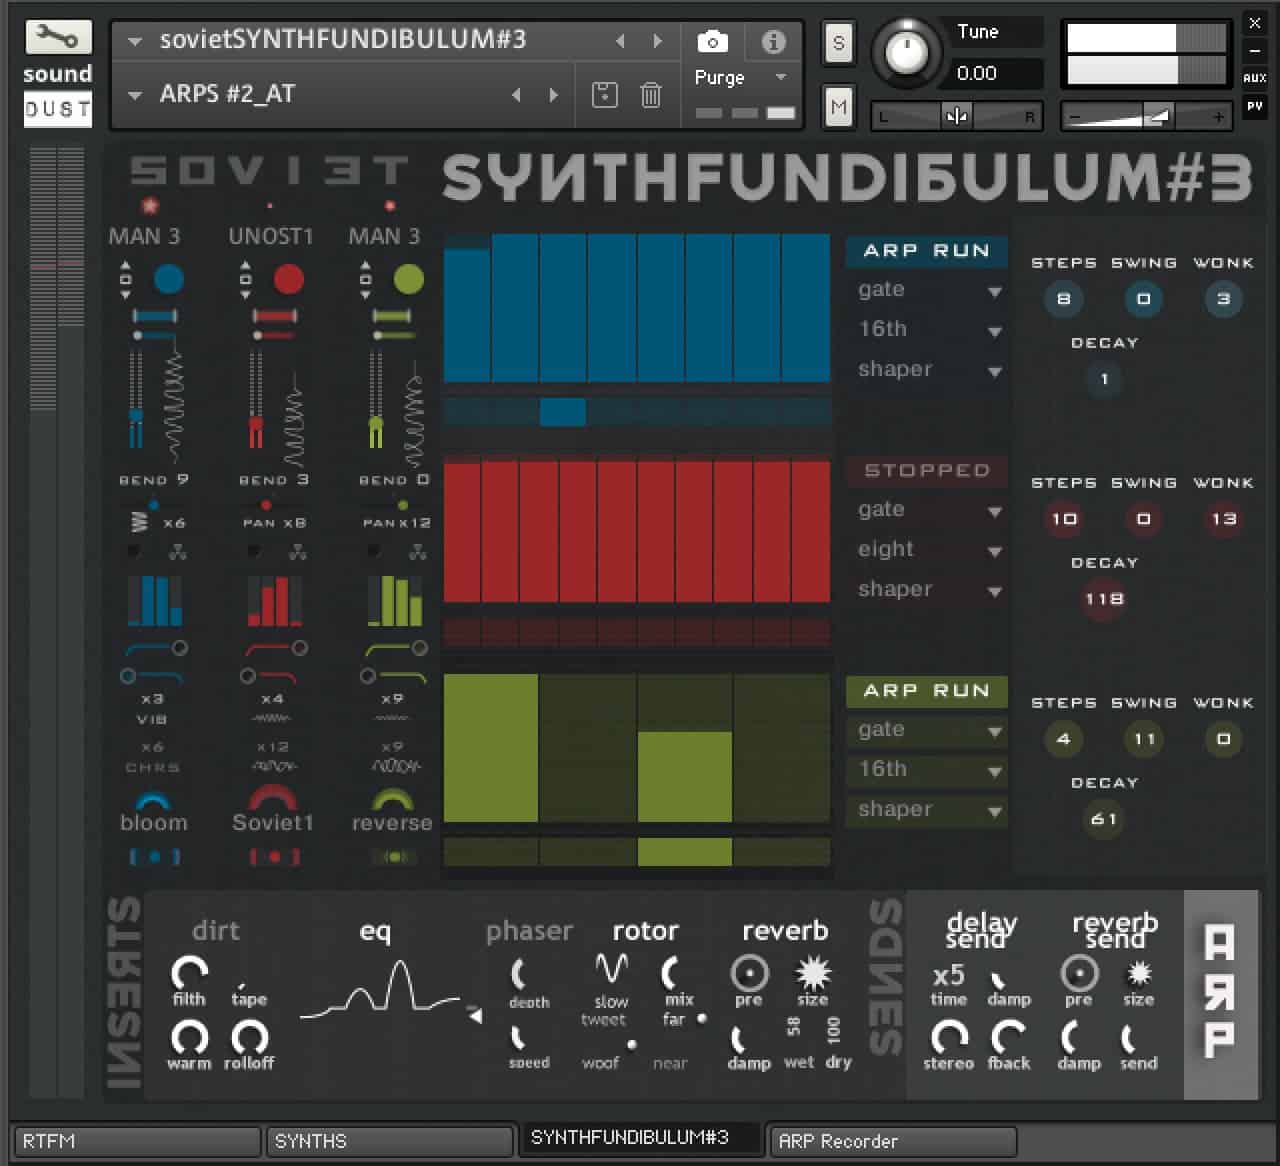Click the blue bloom arc icon
1280x1166 pixels.
click(x=153, y=799)
